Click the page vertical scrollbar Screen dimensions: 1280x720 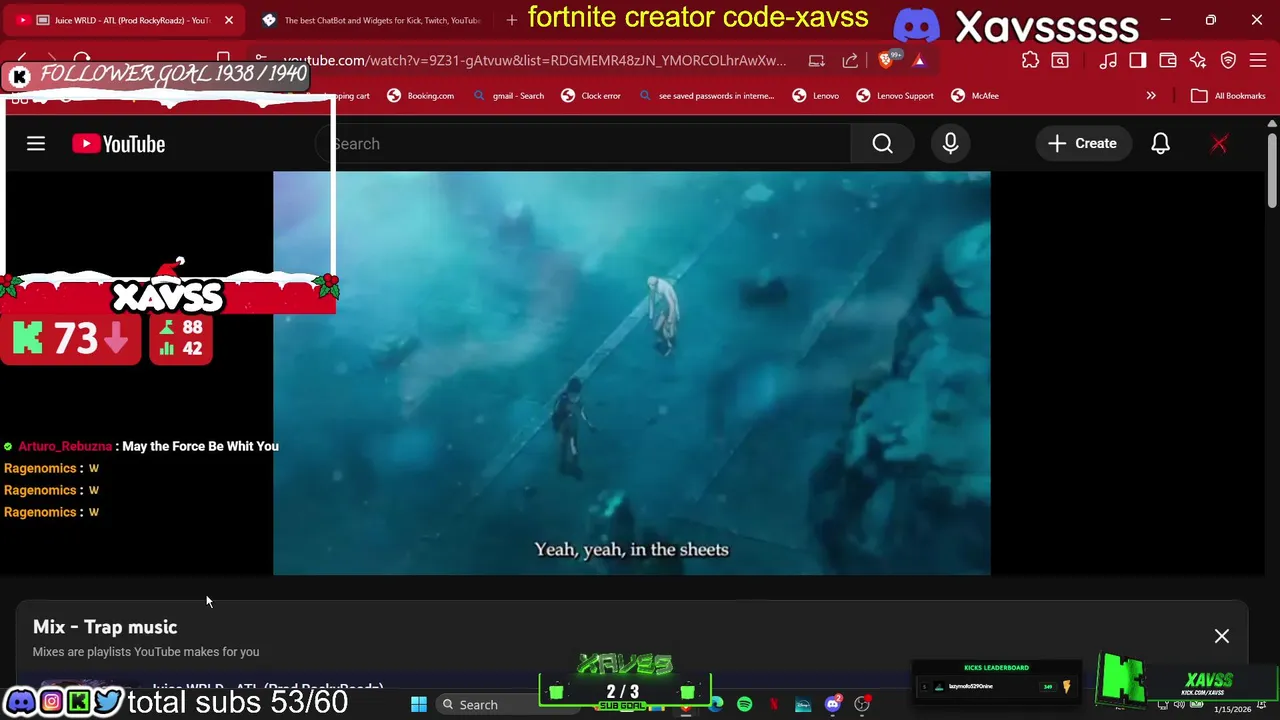[1272, 170]
